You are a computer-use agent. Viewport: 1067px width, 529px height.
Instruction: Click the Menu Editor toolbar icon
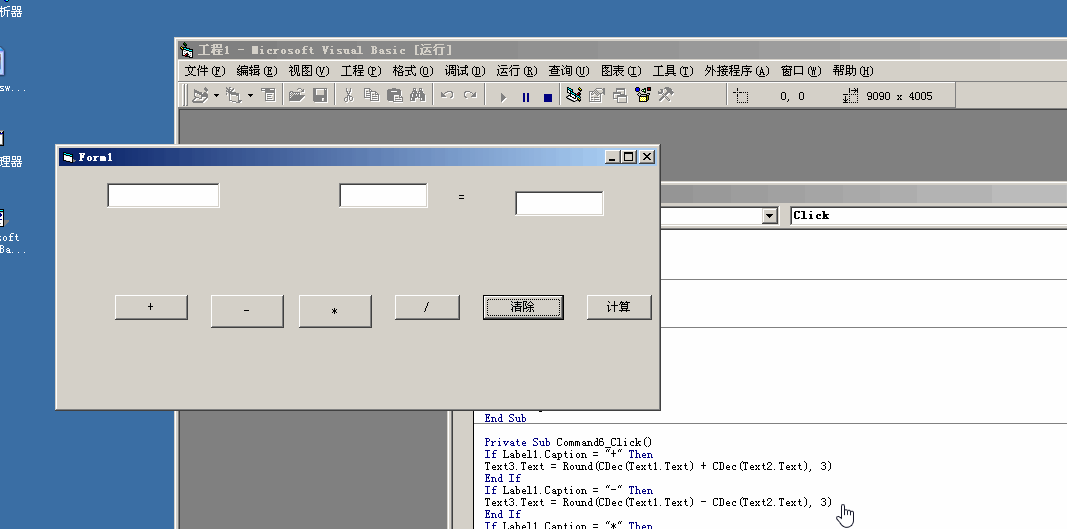point(268,96)
